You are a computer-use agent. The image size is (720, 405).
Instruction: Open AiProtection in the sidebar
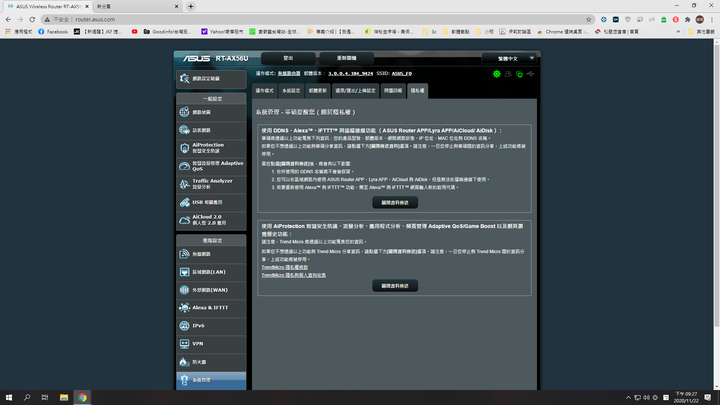click(x=211, y=148)
